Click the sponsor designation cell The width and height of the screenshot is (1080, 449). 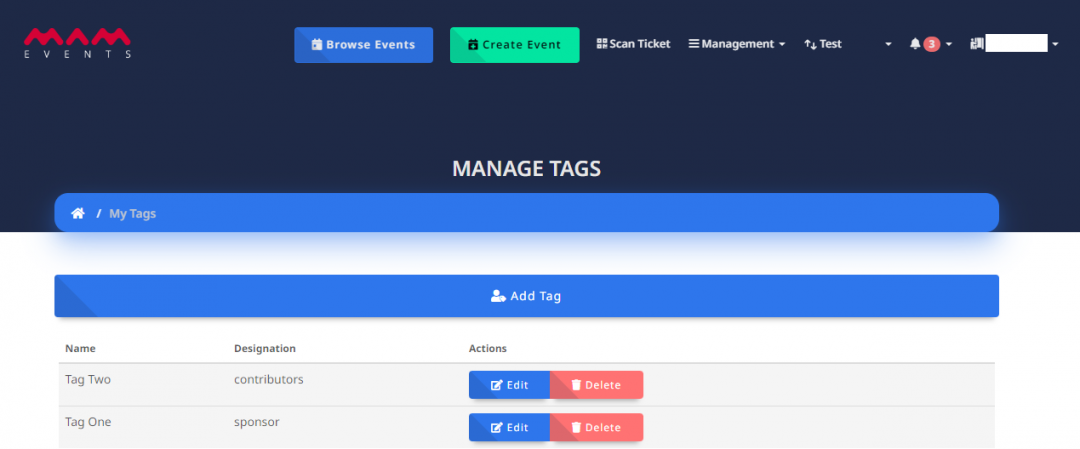[256, 421]
